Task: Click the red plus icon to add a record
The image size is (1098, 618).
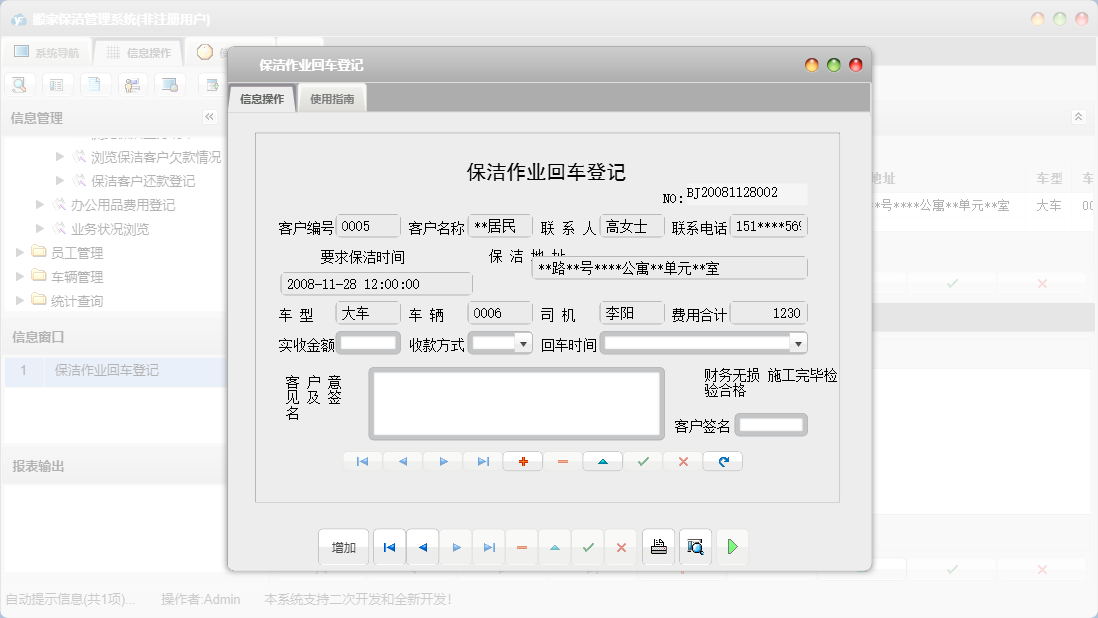Action: 522,461
